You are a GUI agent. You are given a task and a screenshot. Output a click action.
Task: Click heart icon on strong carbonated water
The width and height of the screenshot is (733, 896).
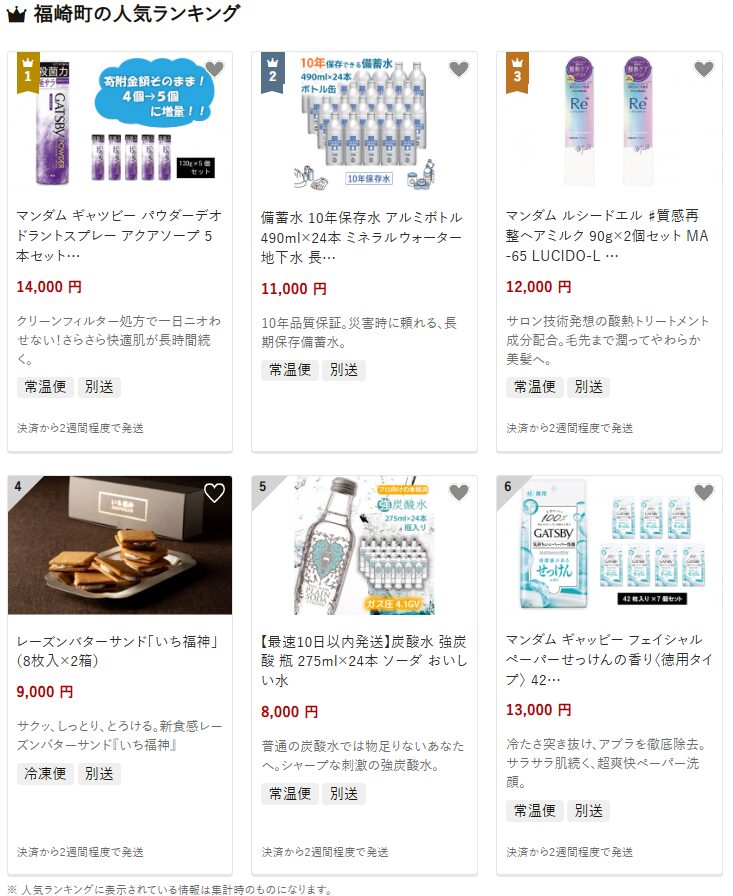459,493
